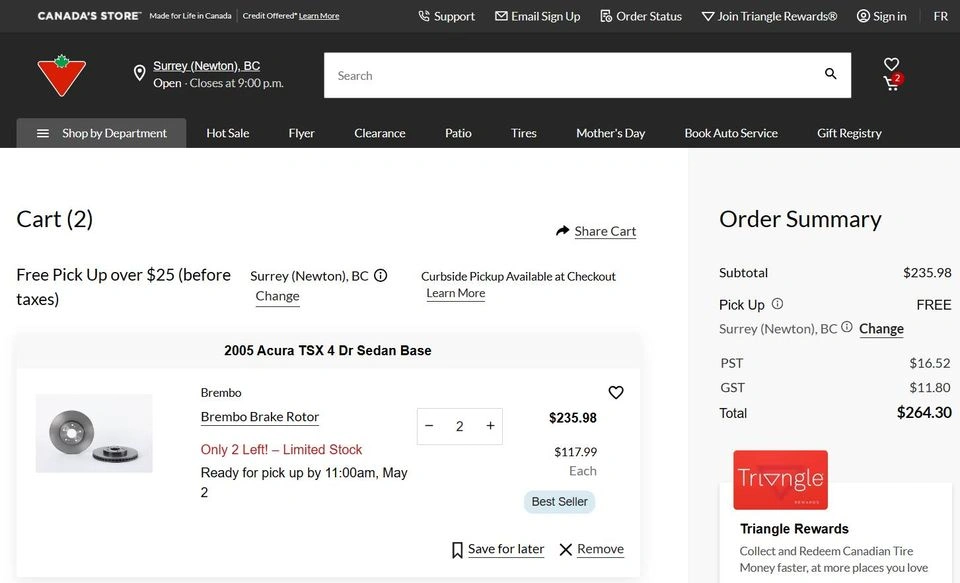This screenshot has height=583, width=960.
Task: Click the Shop by Department hamburger icon
Action: coord(43,133)
